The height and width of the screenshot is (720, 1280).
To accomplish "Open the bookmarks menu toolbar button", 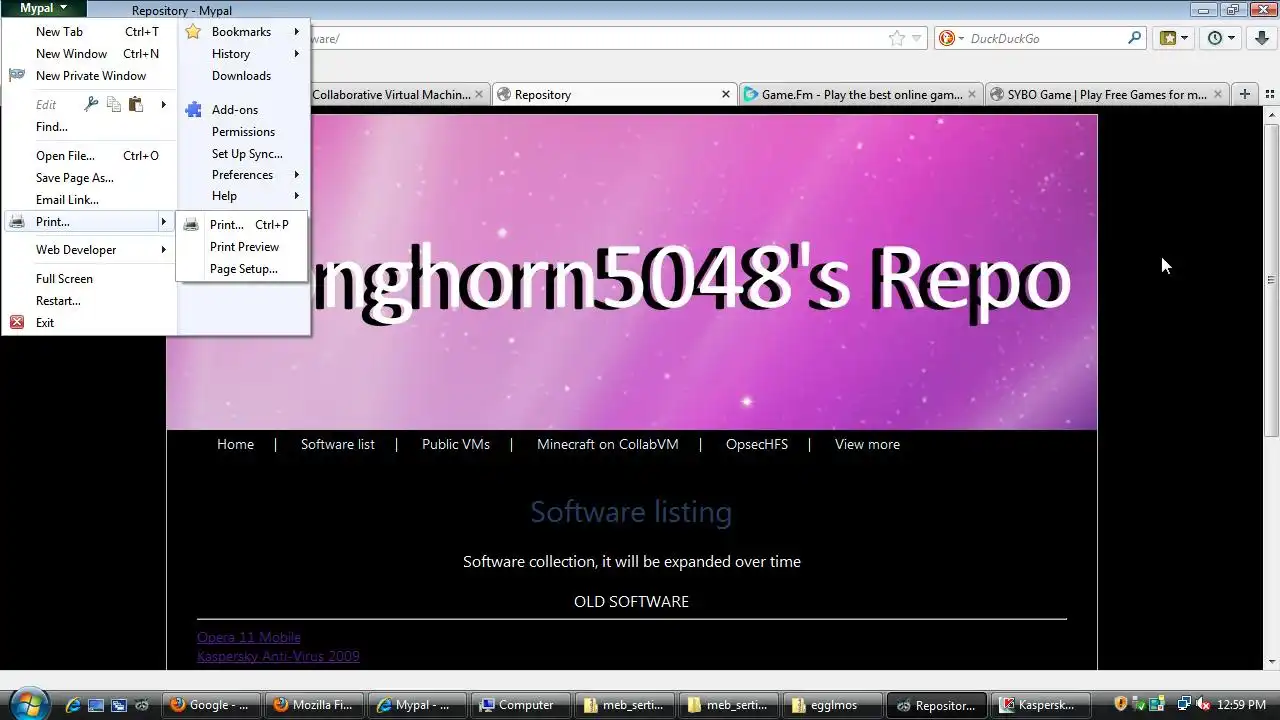I will 1174,38.
